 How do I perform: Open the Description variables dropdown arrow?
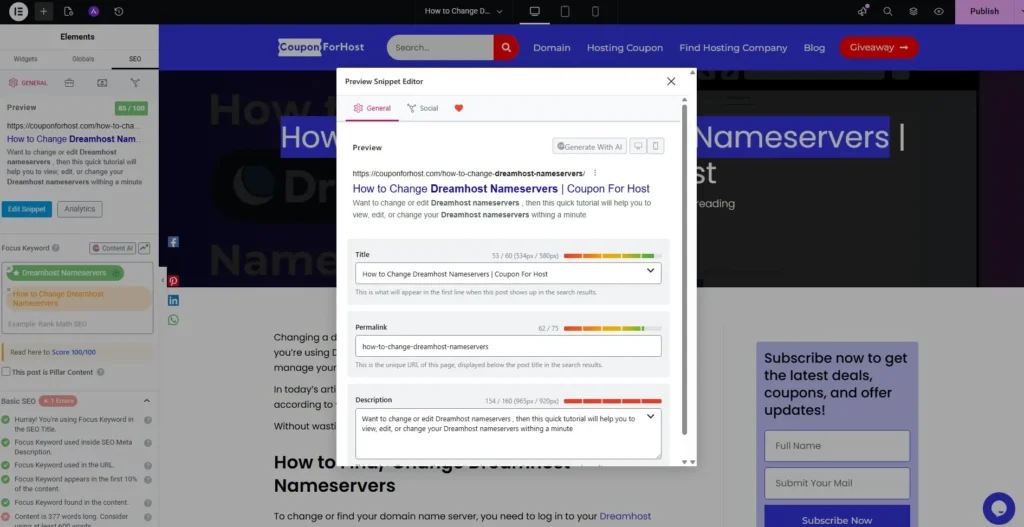(x=650, y=417)
